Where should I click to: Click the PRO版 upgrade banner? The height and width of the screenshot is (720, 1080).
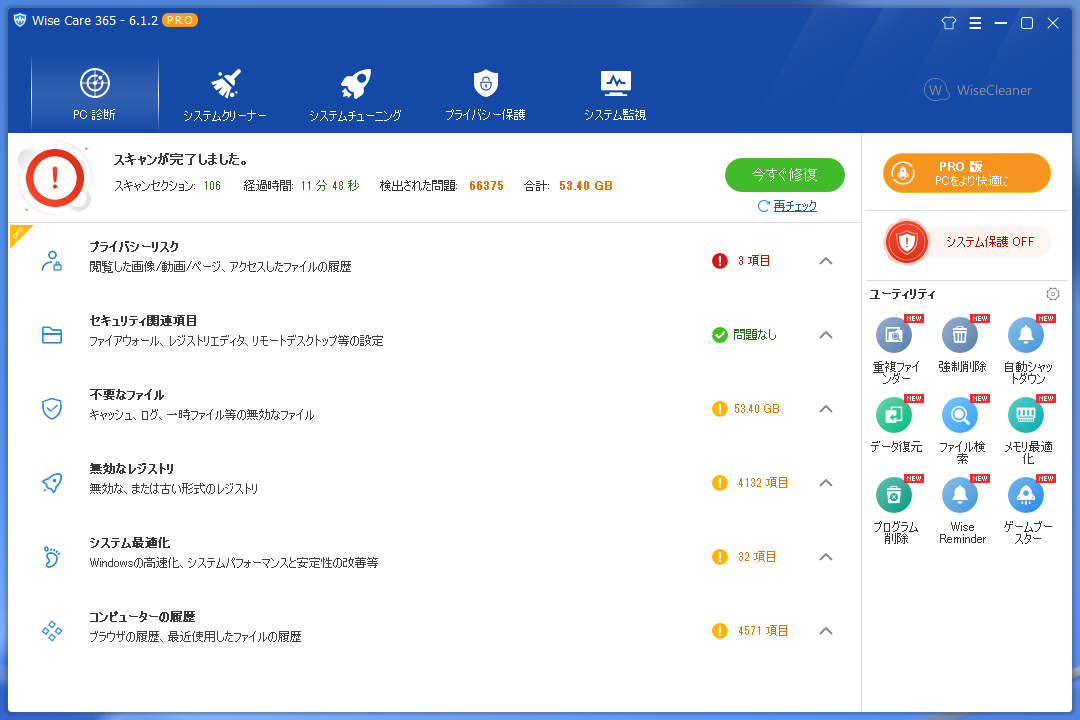tap(963, 173)
